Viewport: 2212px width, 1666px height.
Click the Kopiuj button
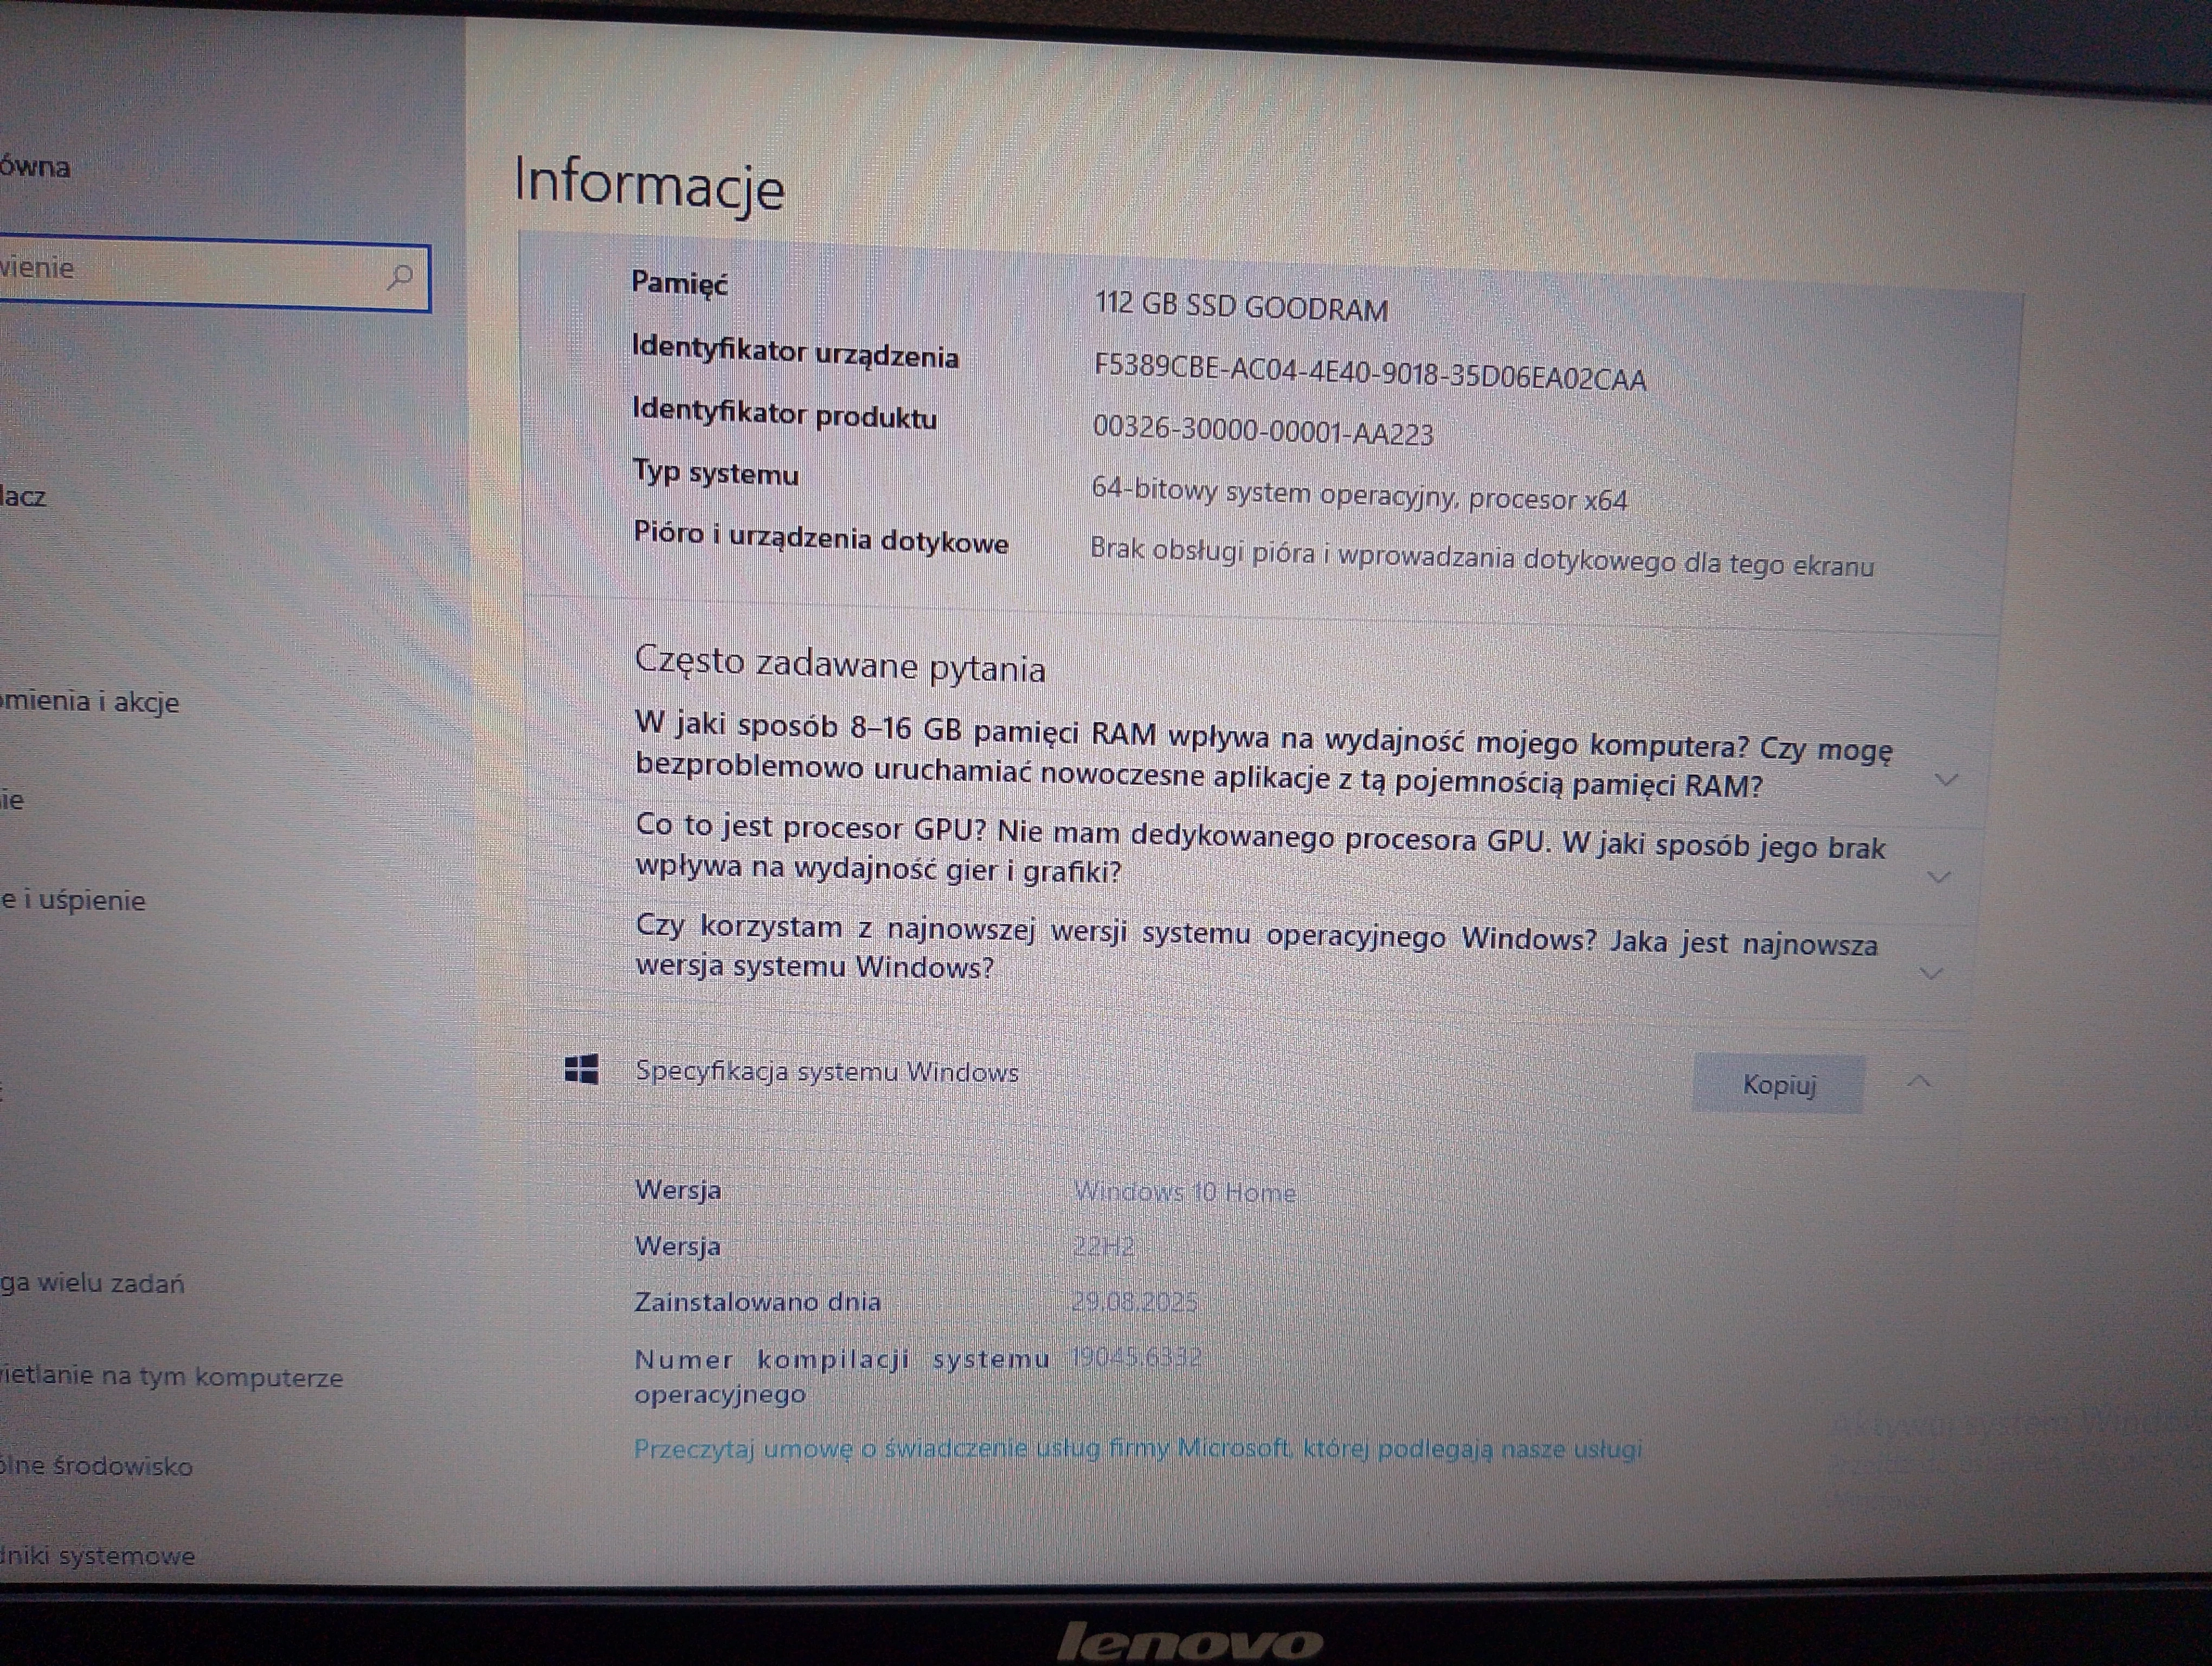click(x=1780, y=1083)
